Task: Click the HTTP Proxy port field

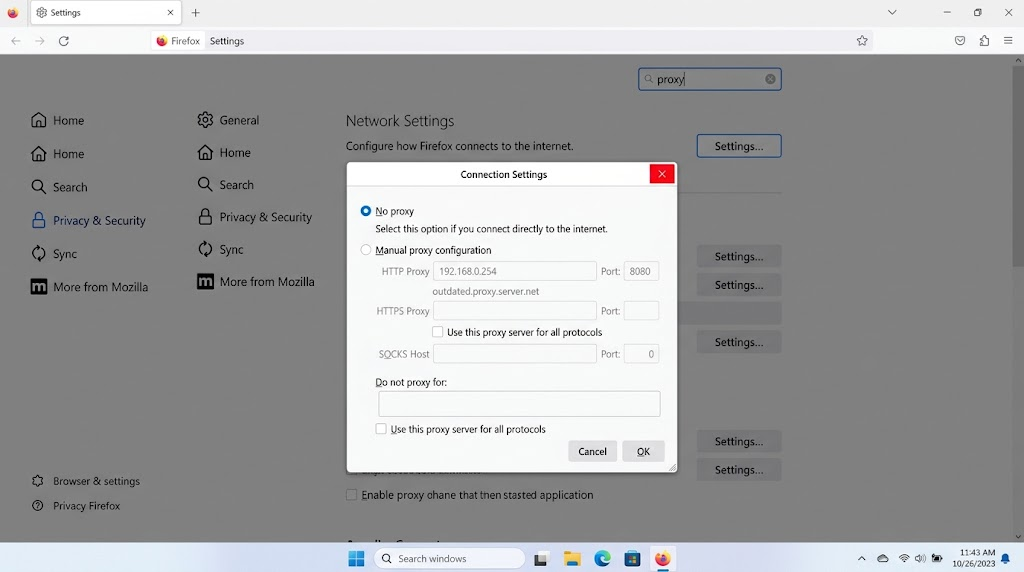Action: pos(641,271)
